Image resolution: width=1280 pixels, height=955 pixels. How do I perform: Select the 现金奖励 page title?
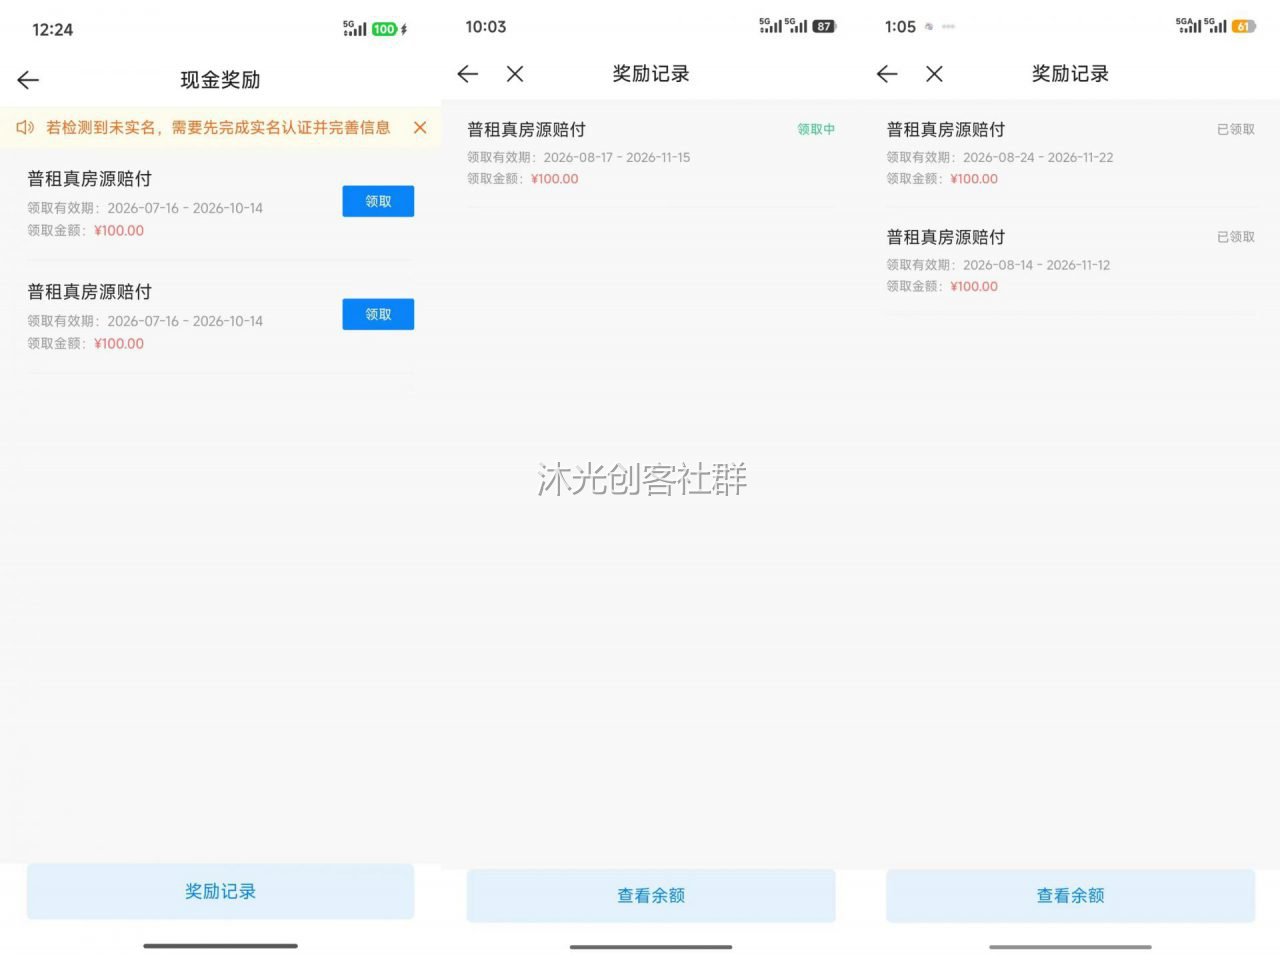(220, 80)
